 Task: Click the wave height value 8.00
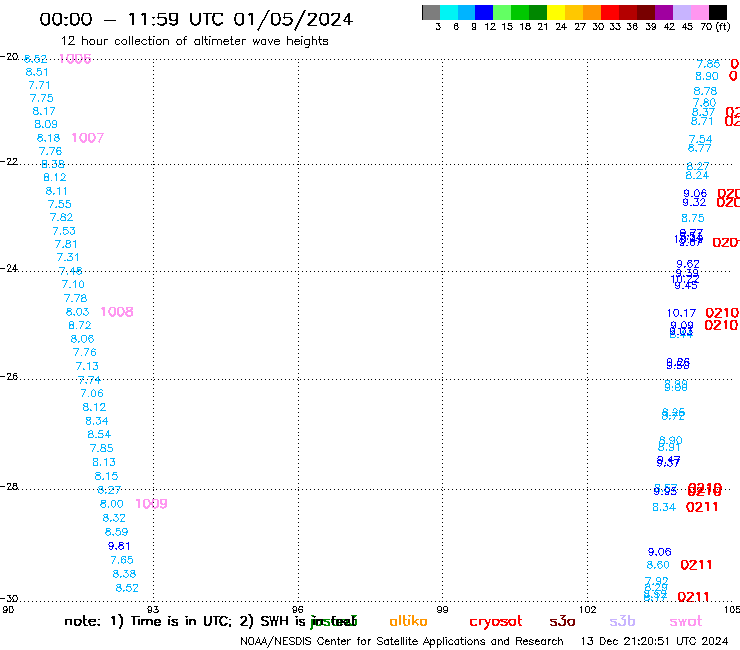tap(111, 505)
